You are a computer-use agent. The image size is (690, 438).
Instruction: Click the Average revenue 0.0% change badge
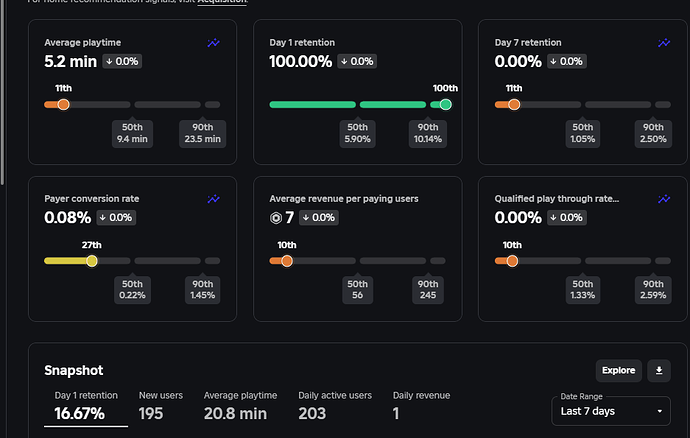(319, 217)
